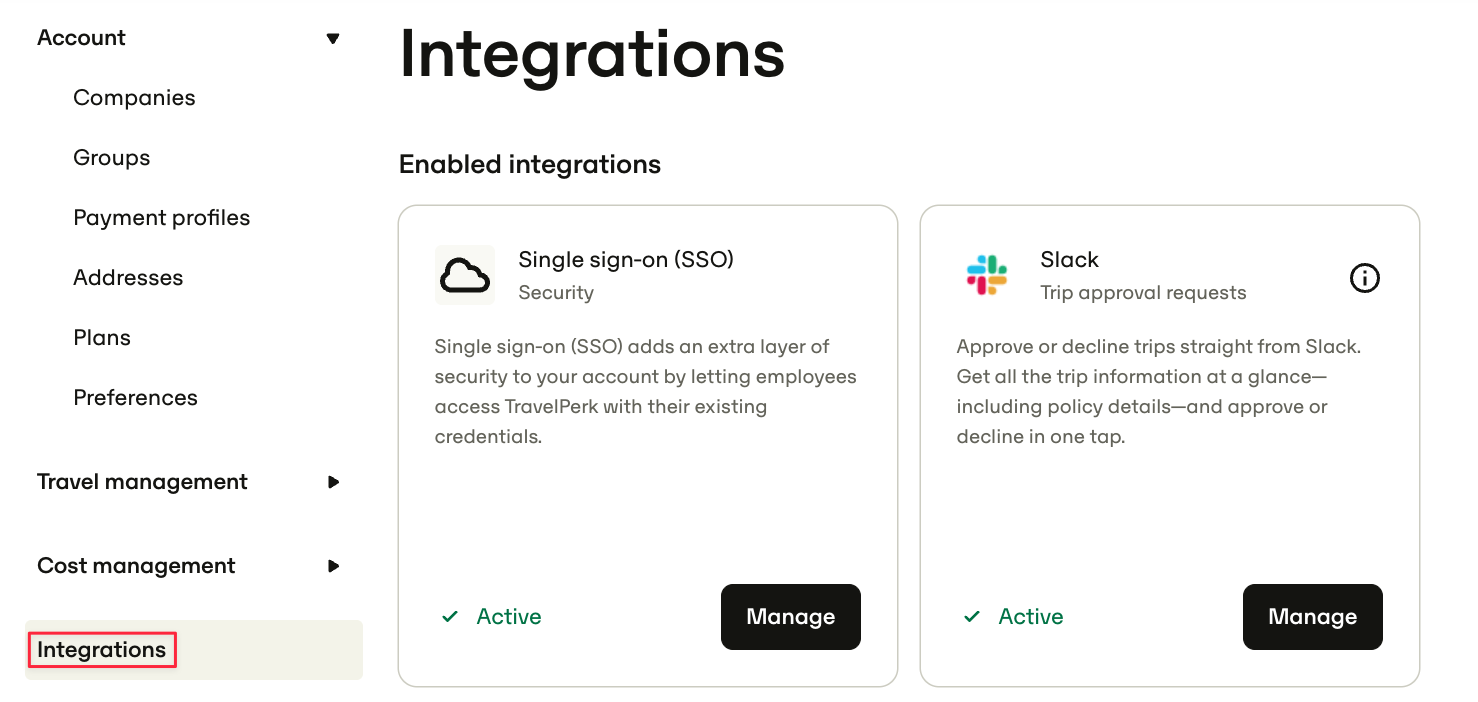Open the Companies menu item
The width and height of the screenshot is (1478, 702).
(x=134, y=98)
